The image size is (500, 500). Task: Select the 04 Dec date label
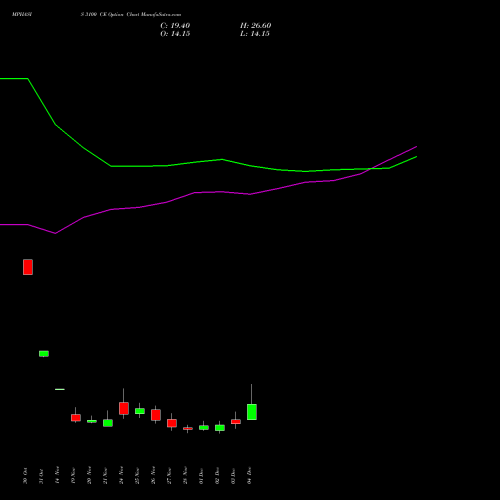click(249, 476)
